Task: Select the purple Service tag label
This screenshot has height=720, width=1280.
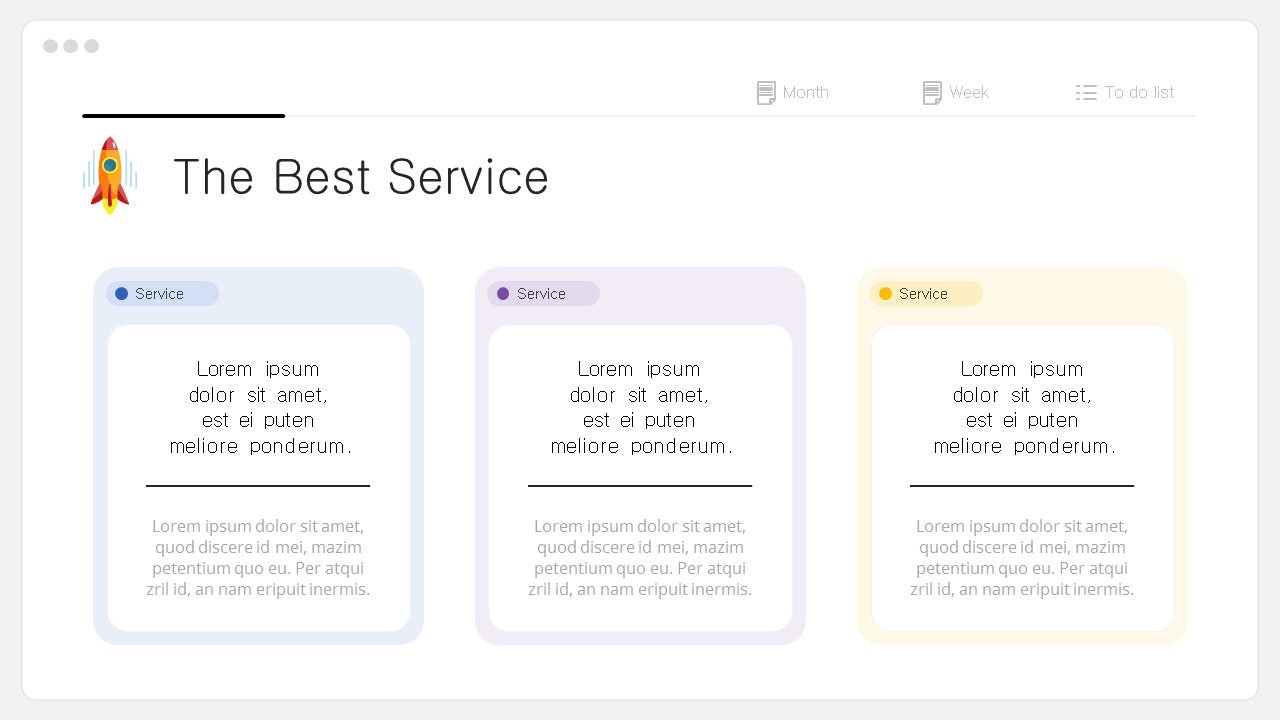Action: [x=542, y=294]
